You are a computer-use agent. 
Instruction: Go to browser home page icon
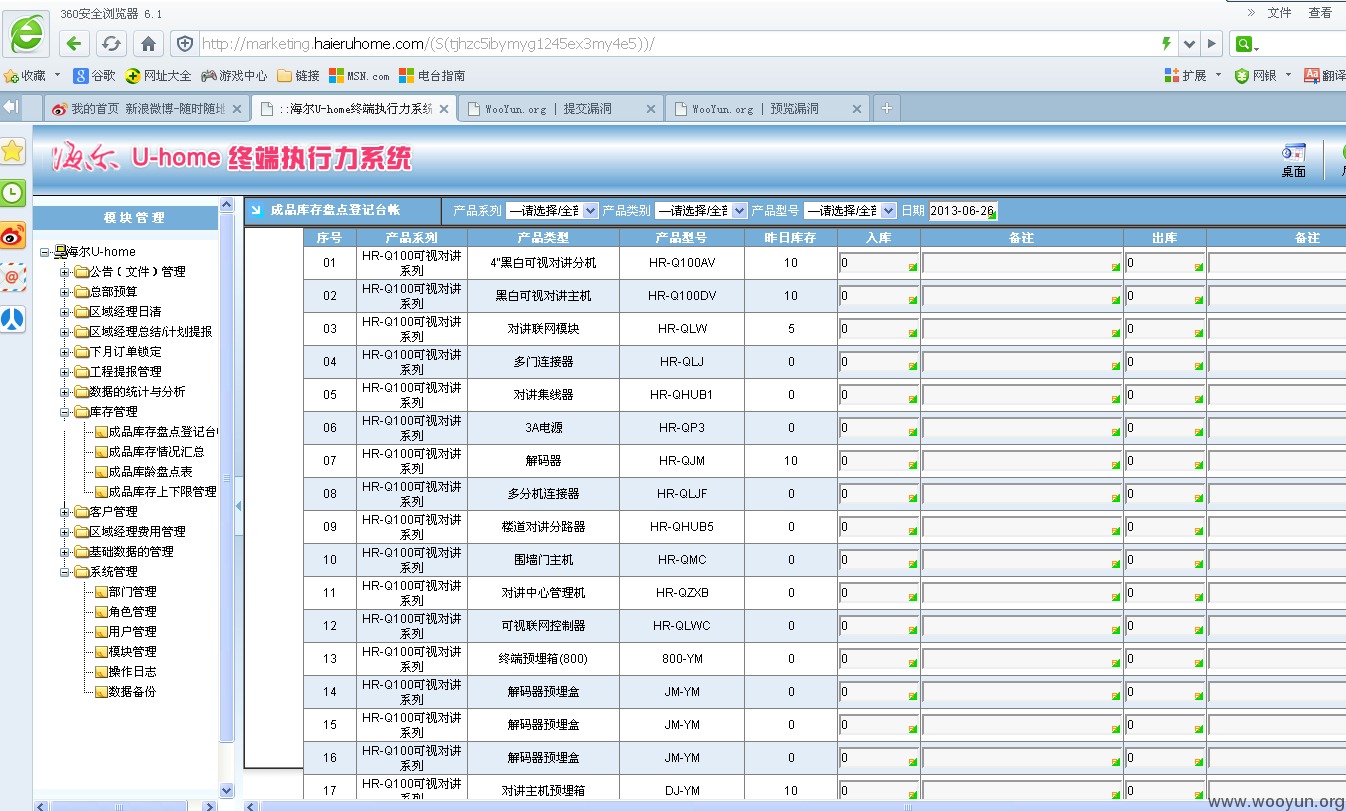click(x=148, y=43)
